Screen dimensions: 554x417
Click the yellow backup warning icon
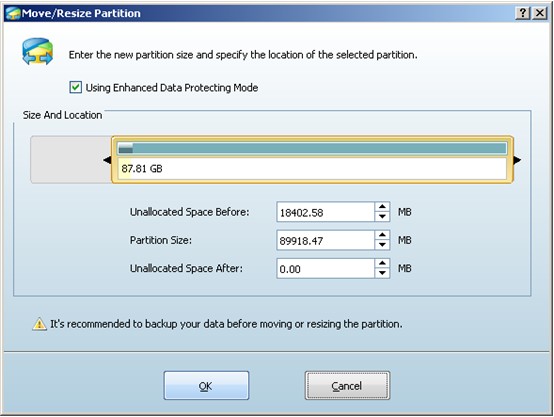pyautogui.click(x=39, y=324)
